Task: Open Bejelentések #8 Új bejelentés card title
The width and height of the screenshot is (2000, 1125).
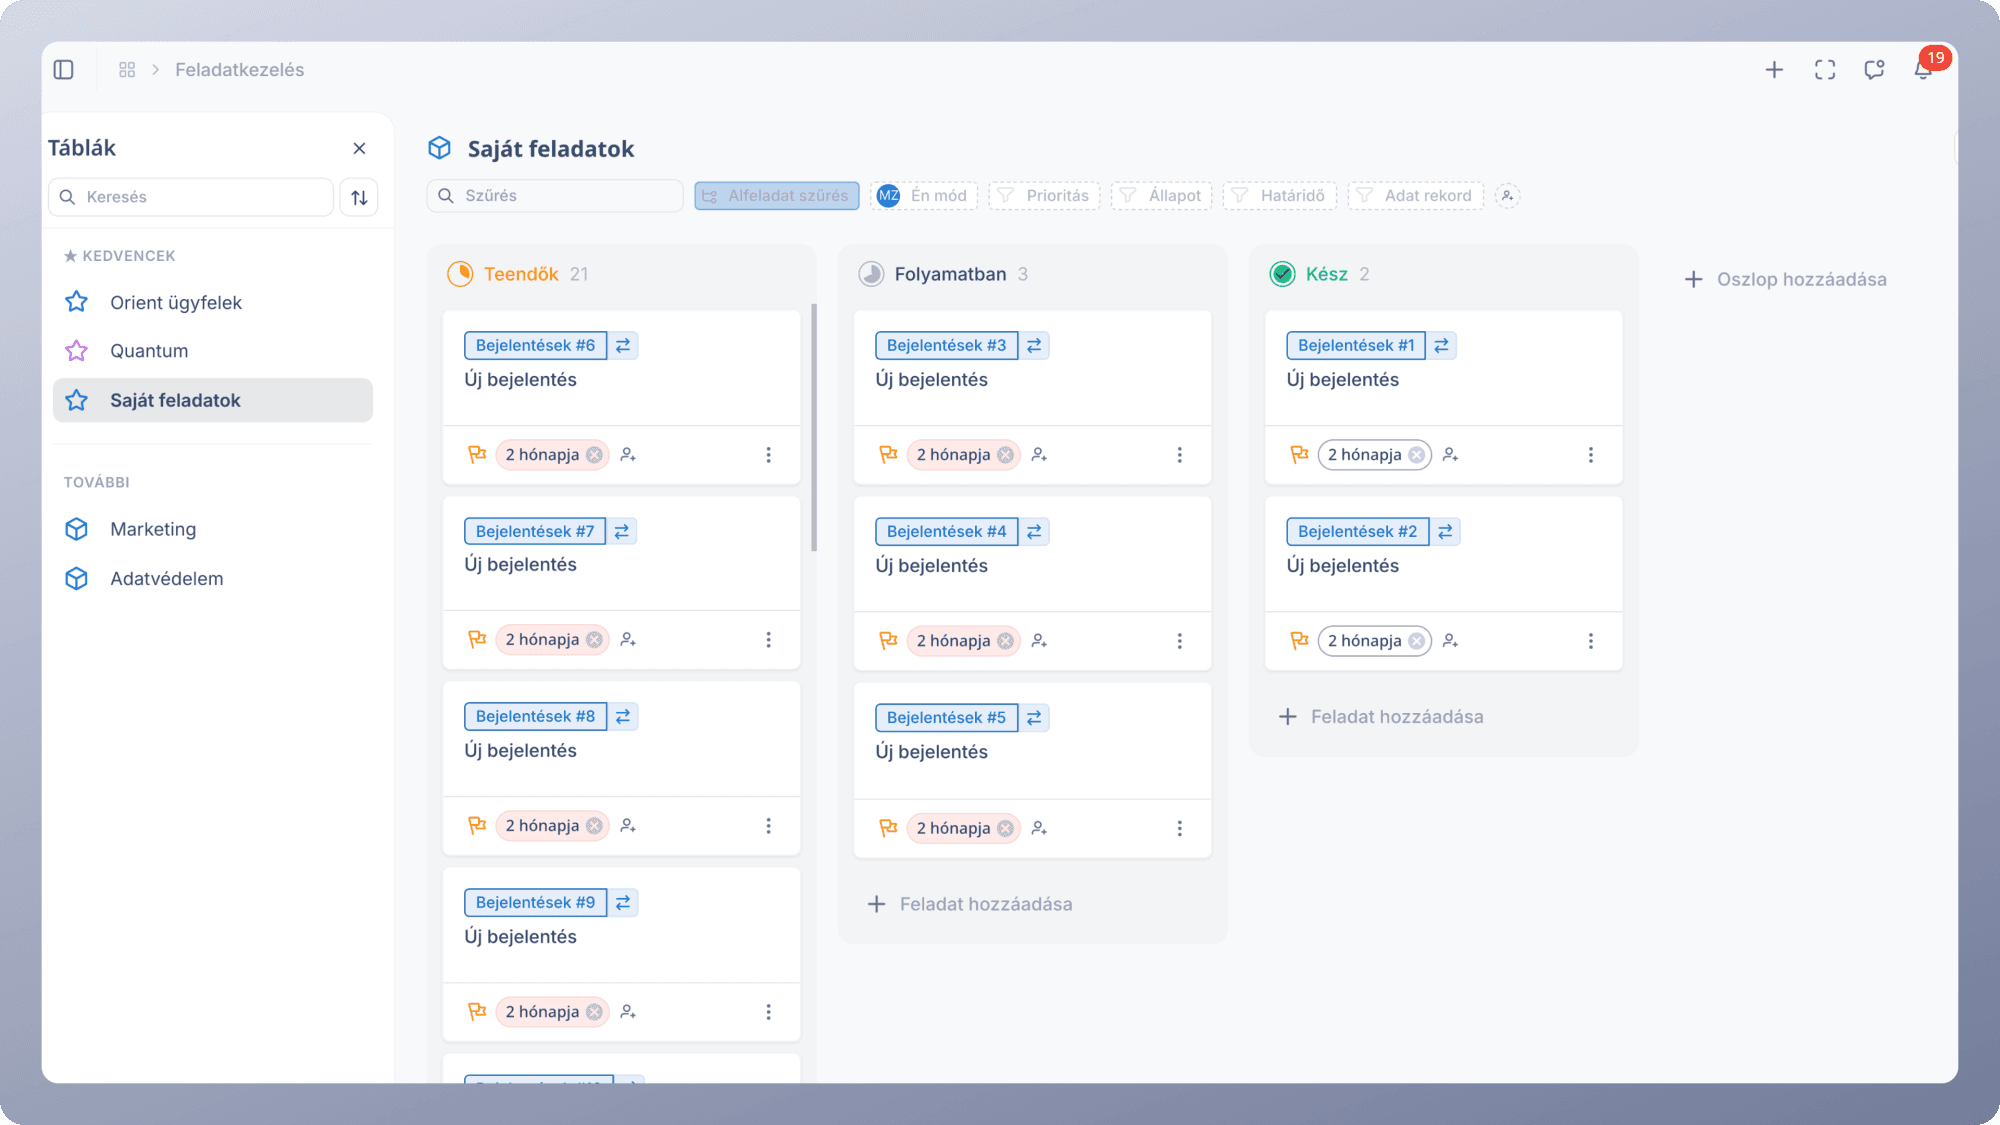Action: (521, 751)
